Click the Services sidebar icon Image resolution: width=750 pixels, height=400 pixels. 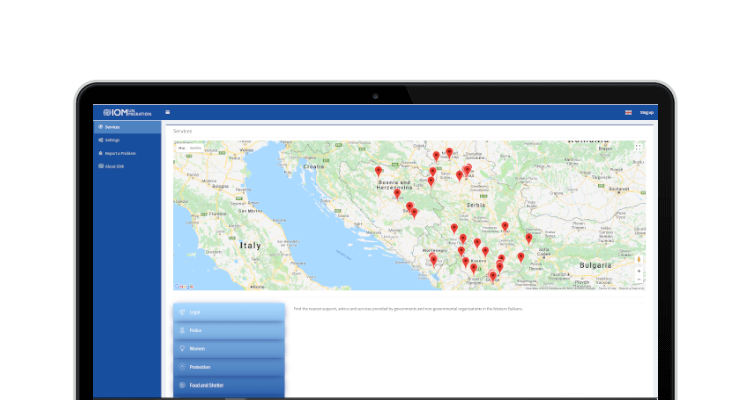(x=100, y=127)
